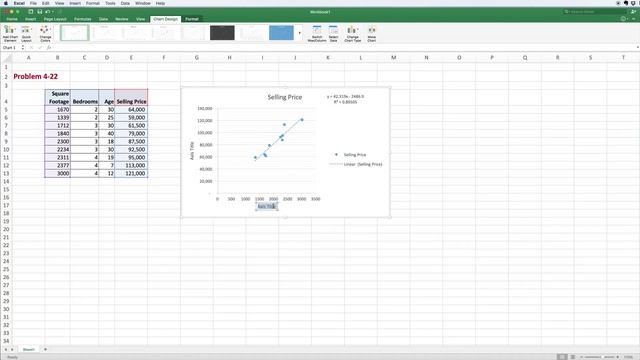Select the horizontal Axis Title box
Viewport: 640px width, 360px height.
[267, 206]
